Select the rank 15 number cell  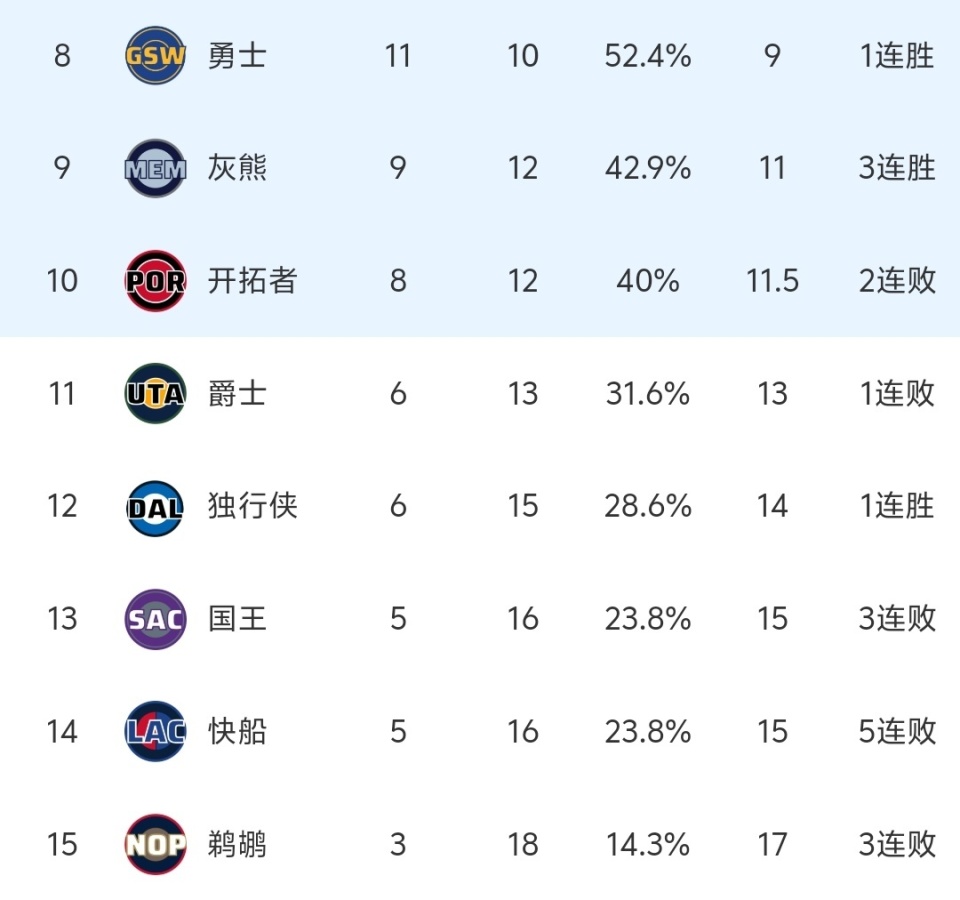(62, 845)
